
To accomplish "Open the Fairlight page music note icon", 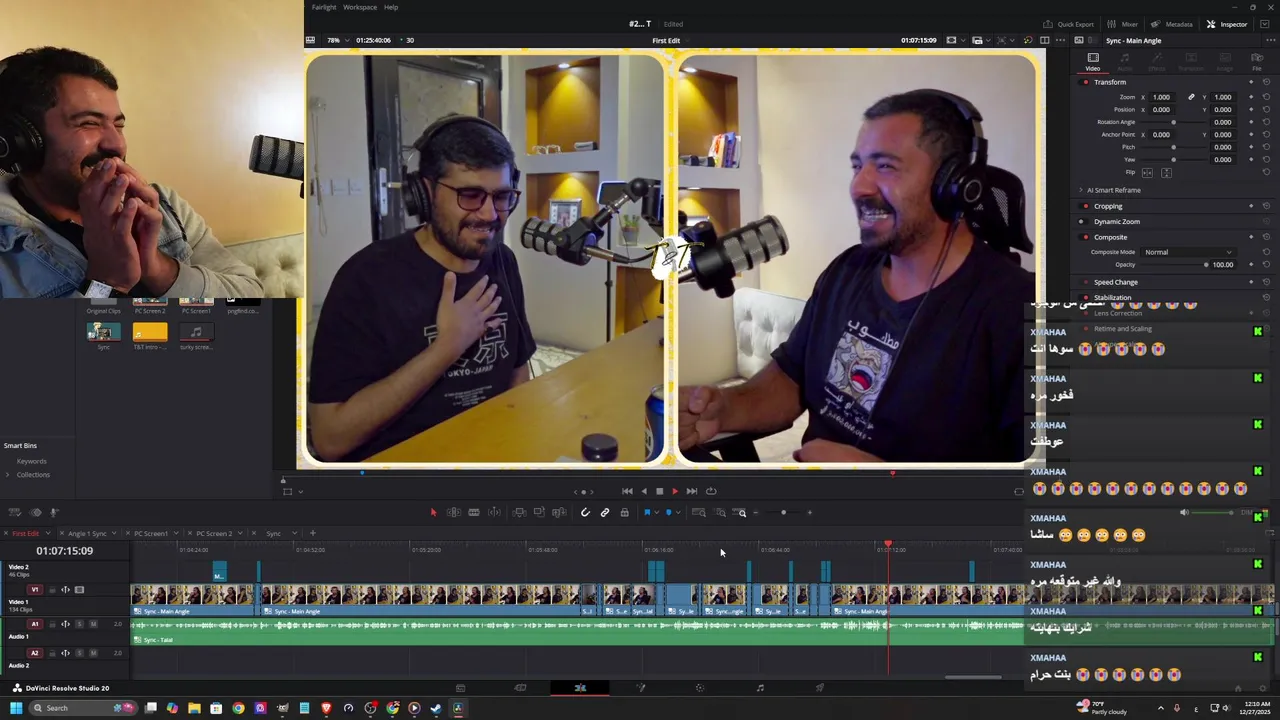I will click(x=760, y=688).
